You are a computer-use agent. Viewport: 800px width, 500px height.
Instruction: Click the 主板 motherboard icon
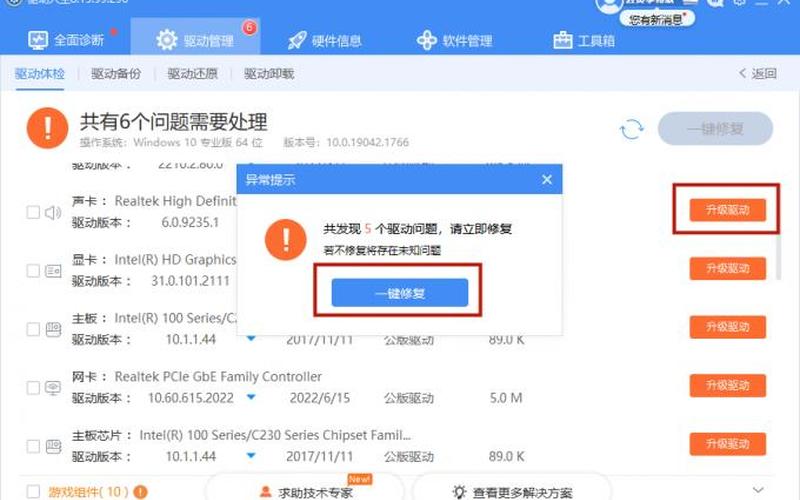[x=53, y=330]
